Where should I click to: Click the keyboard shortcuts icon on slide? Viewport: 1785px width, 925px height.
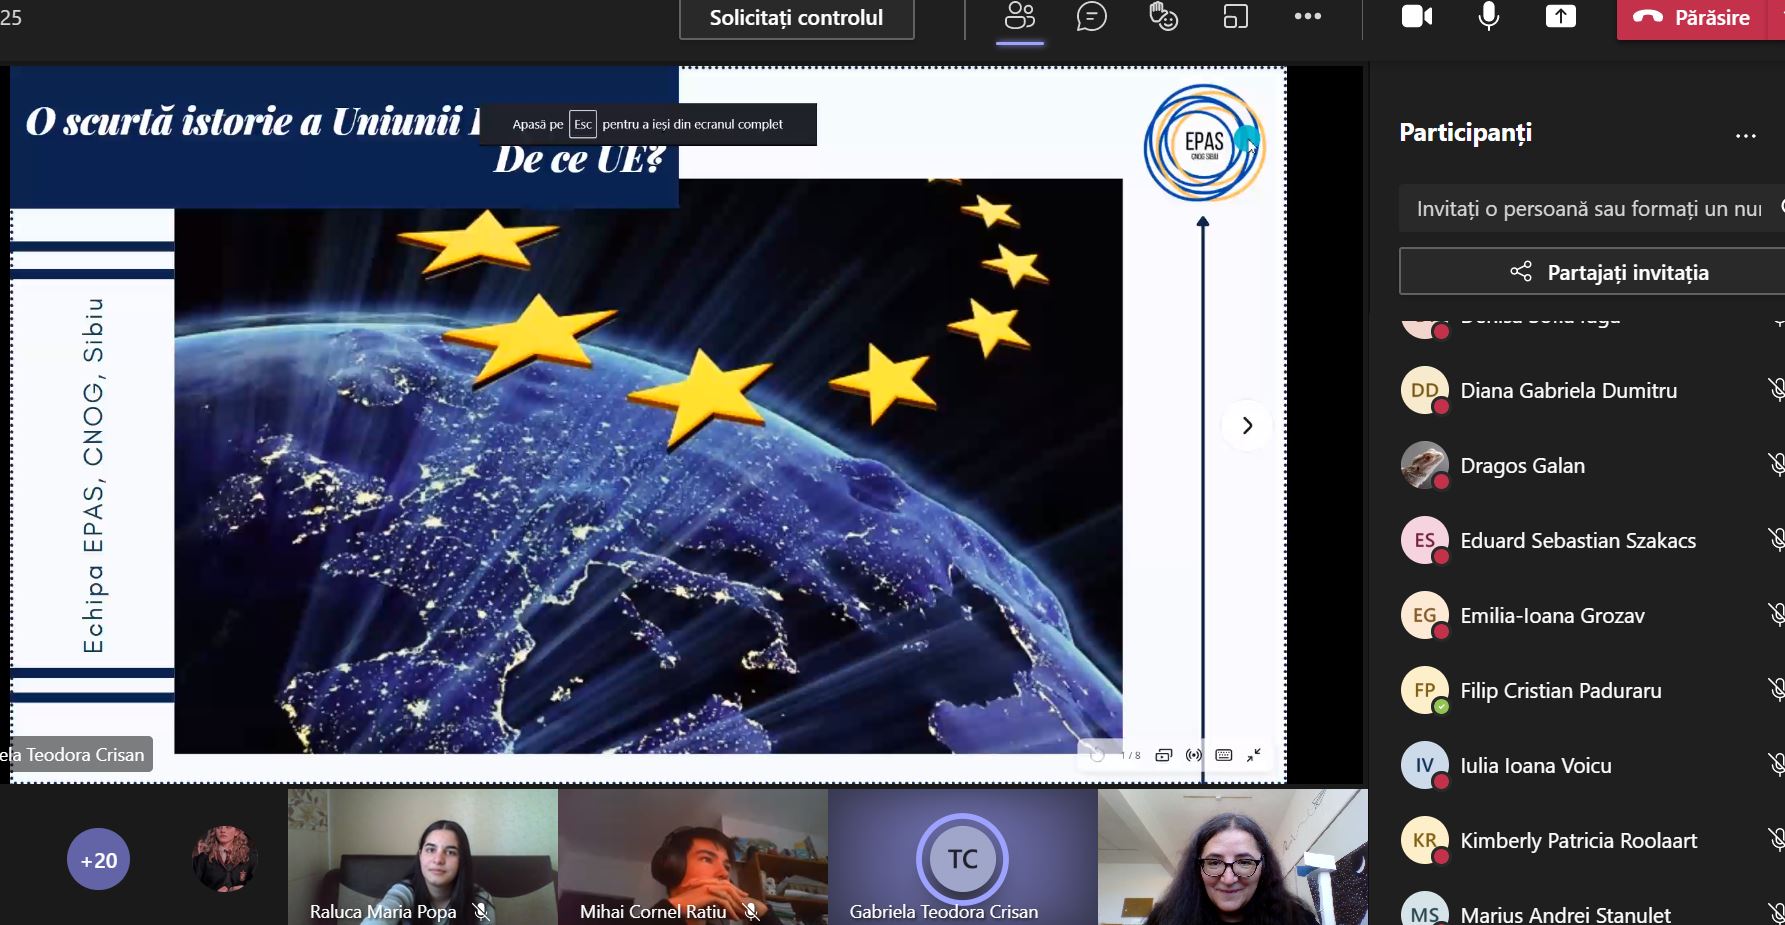pos(1223,755)
